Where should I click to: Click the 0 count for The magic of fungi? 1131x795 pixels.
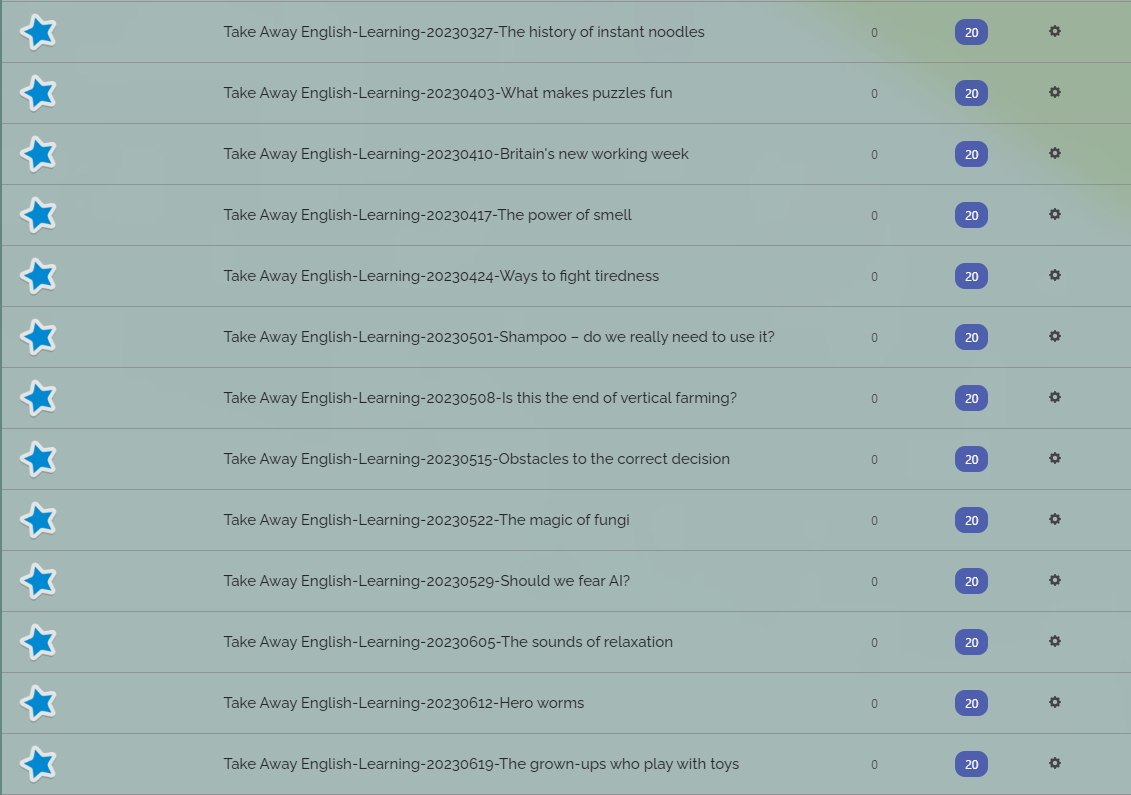pos(874,520)
